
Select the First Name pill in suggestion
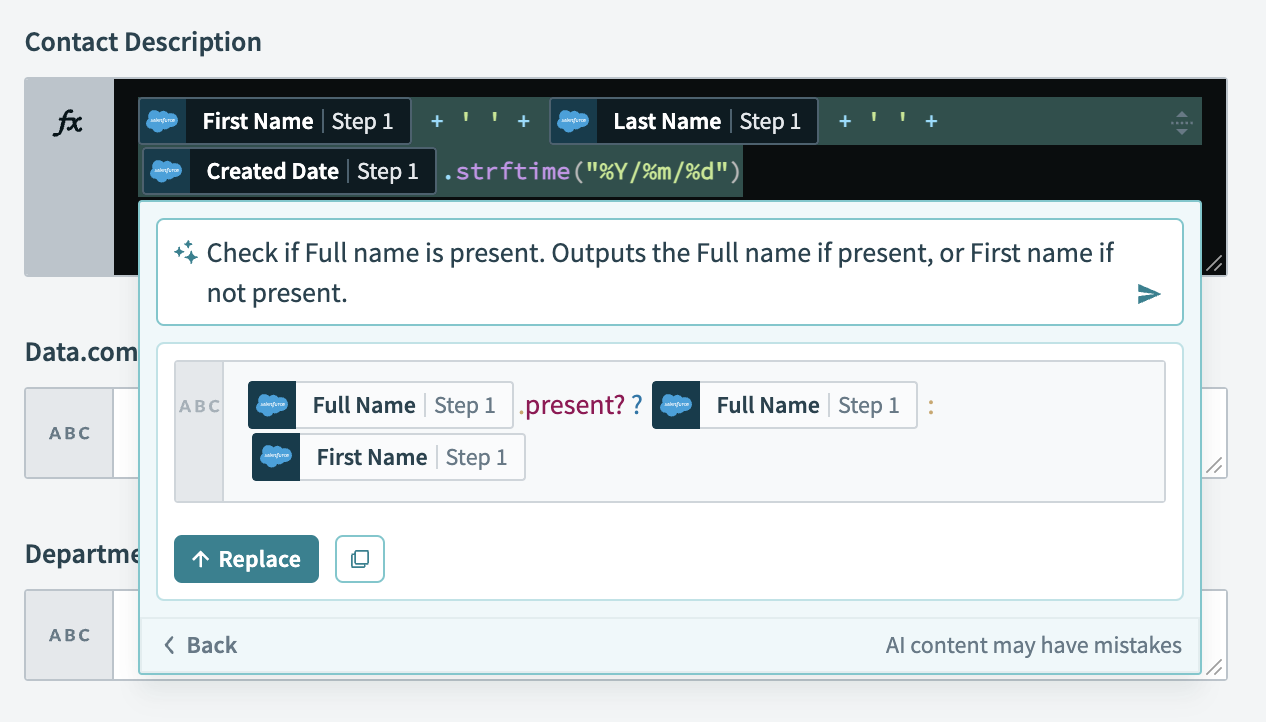[389, 457]
